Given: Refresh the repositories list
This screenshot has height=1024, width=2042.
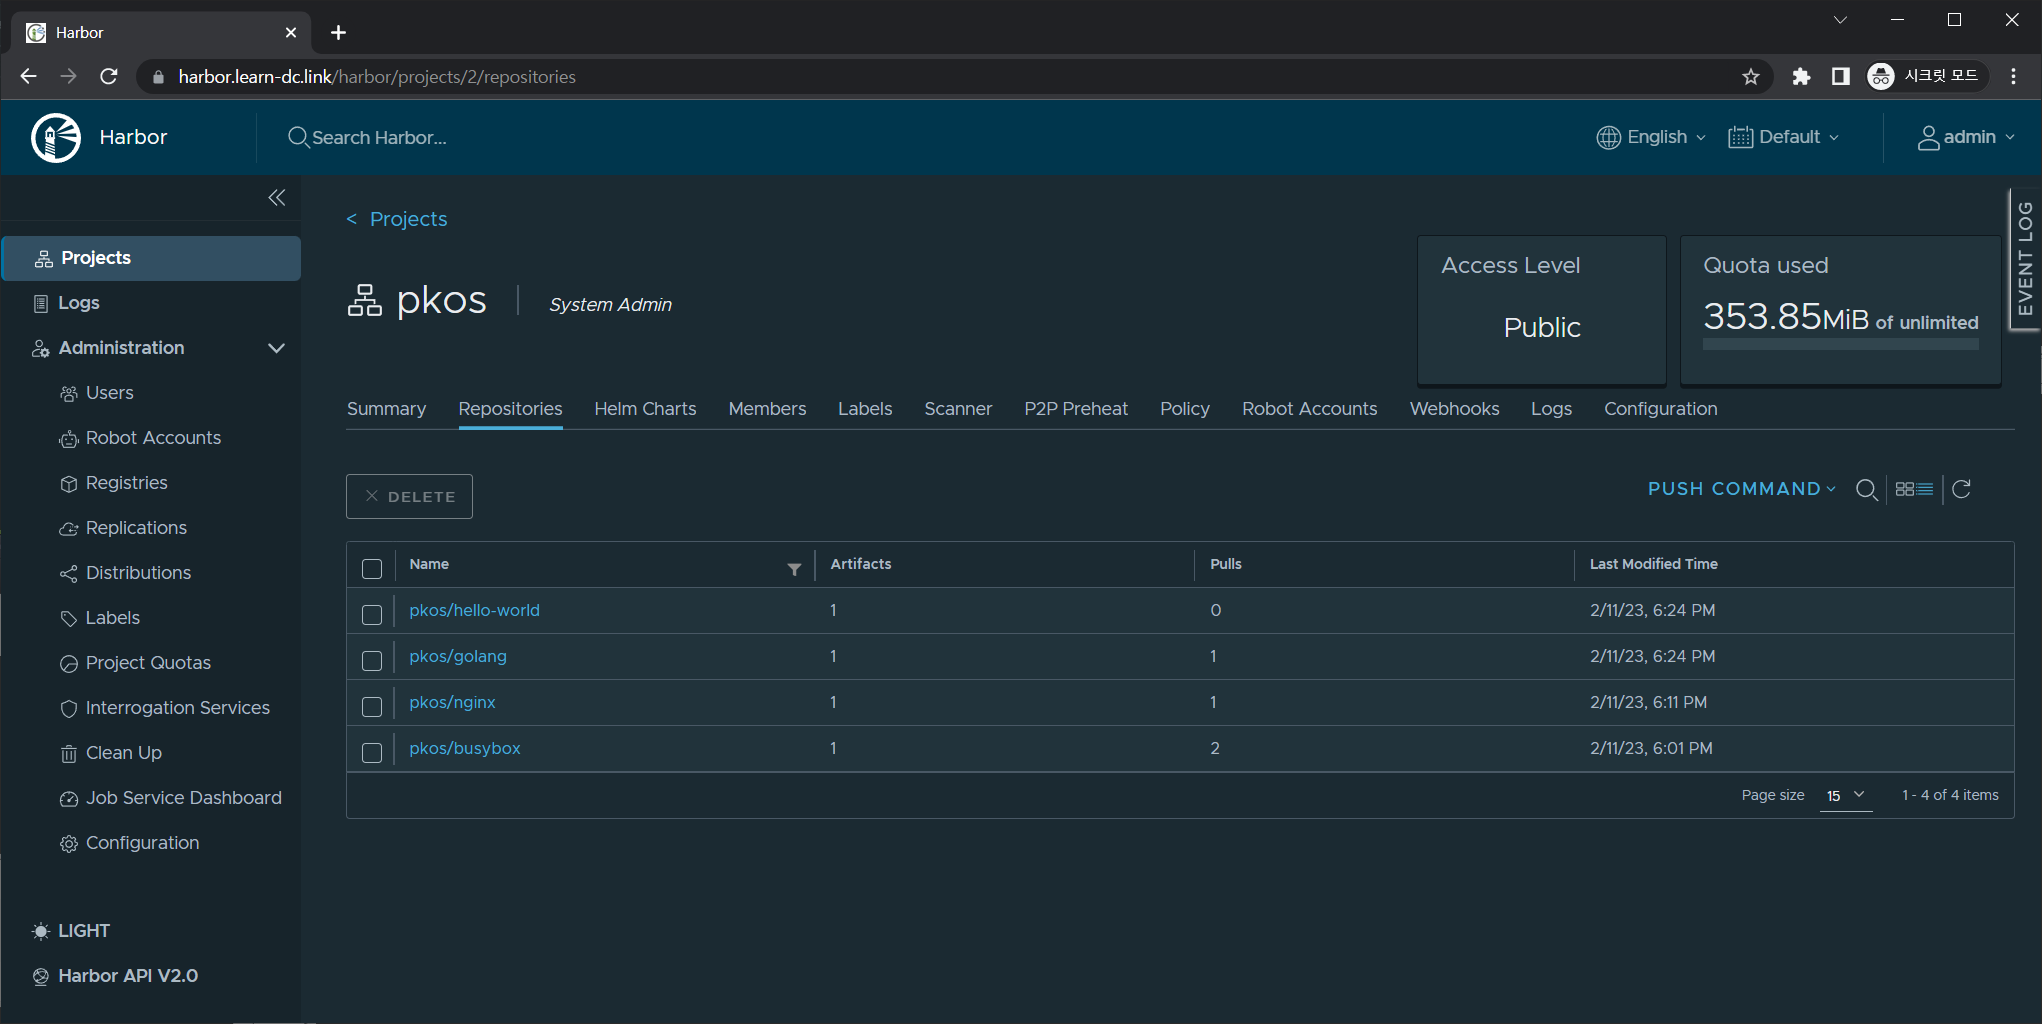Looking at the screenshot, I should click(x=1962, y=490).
